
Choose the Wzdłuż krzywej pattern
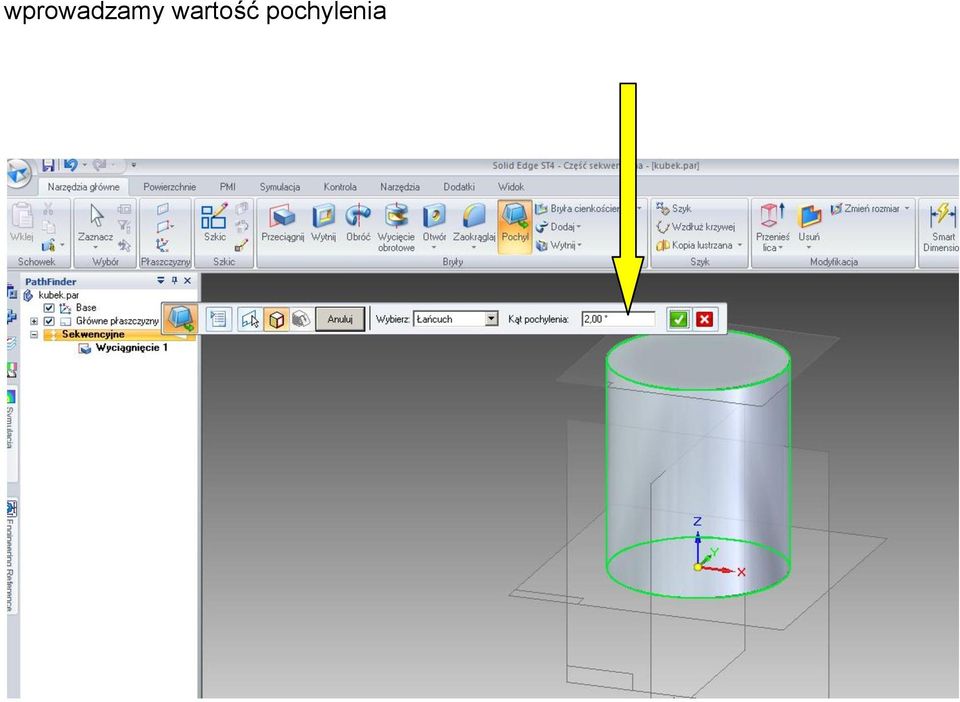click(x=696, y=227)
